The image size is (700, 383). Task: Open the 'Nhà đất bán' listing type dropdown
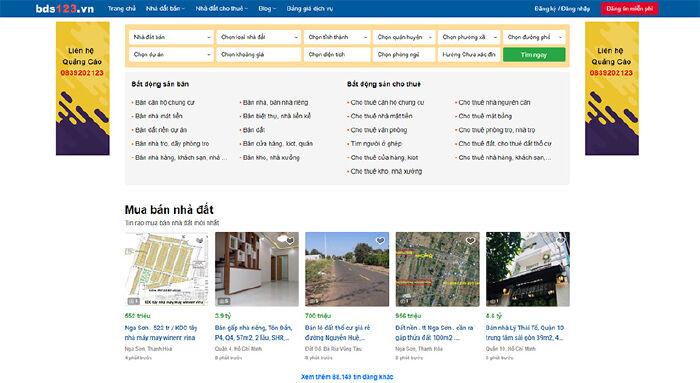171,37
